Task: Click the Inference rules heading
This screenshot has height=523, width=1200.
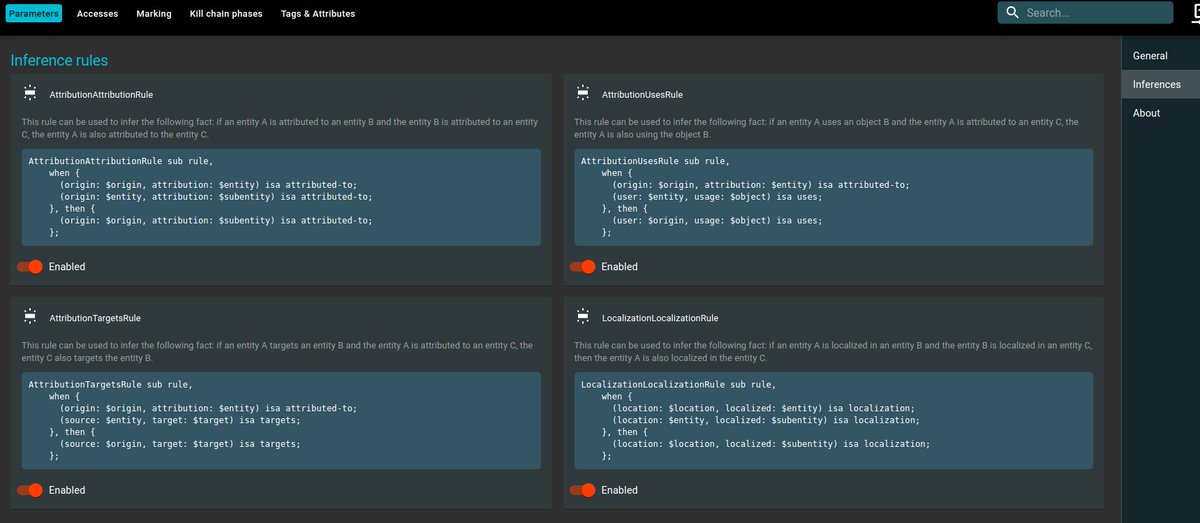Action: (59, 60)
